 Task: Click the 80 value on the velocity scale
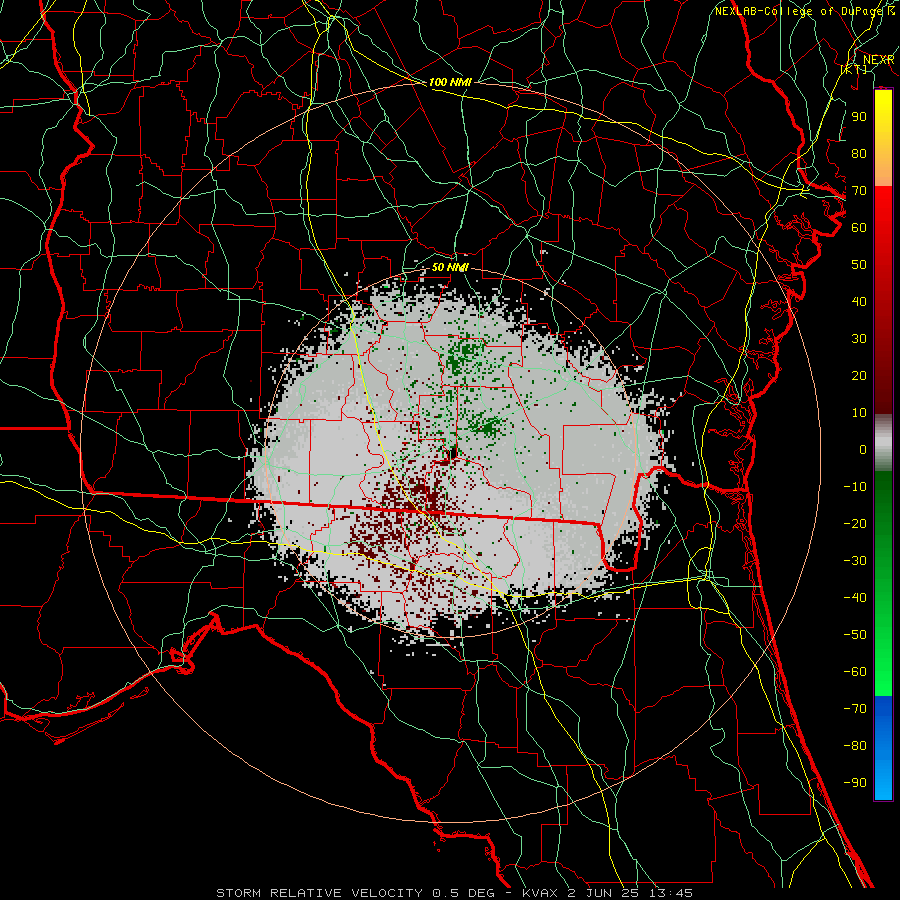click(859, 154)
